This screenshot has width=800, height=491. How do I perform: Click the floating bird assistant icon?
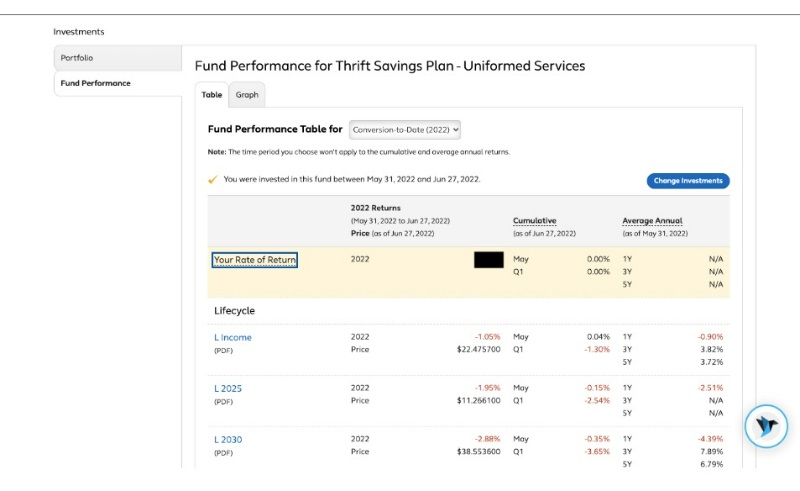(767, 427)
